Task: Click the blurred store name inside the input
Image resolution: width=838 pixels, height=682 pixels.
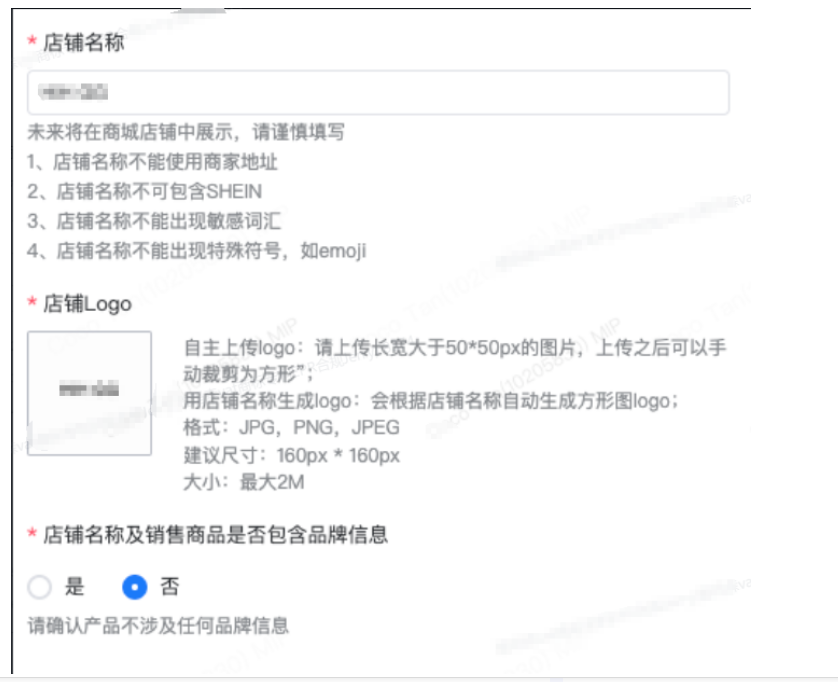Action: pyautogui.click(x=73, y=92)
